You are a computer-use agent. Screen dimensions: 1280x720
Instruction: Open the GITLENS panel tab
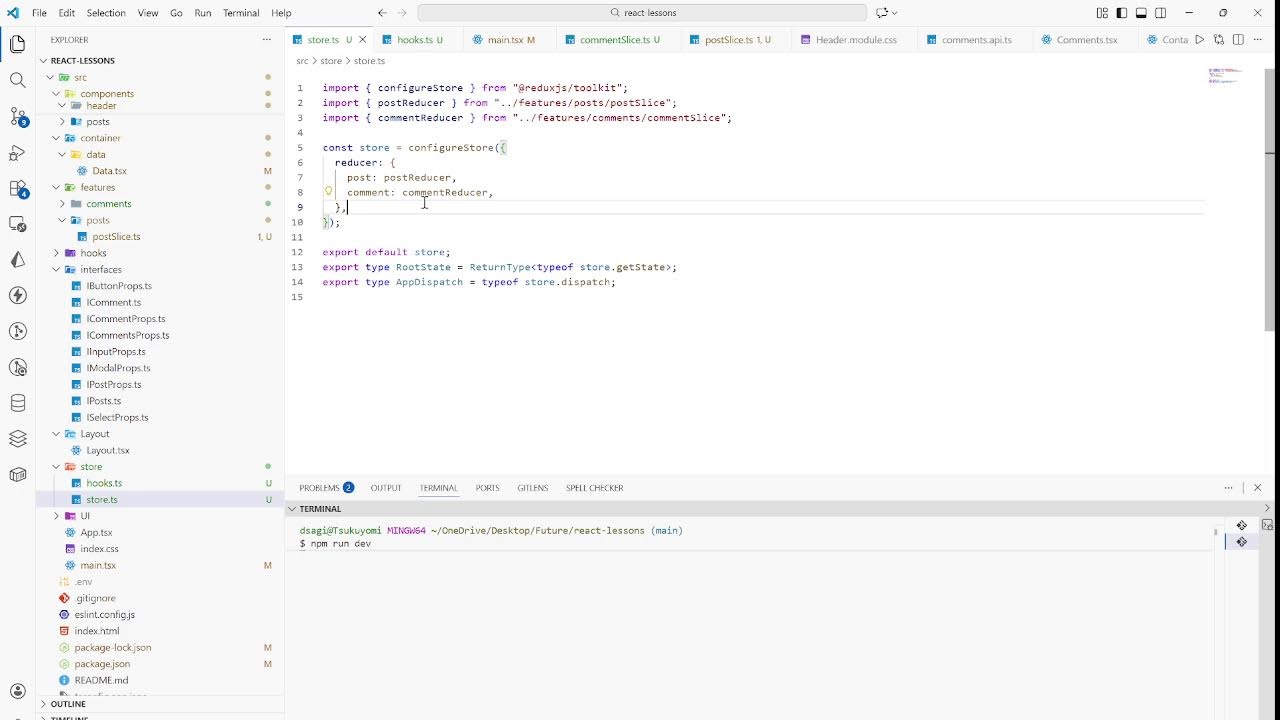click(x=532, y=488)
